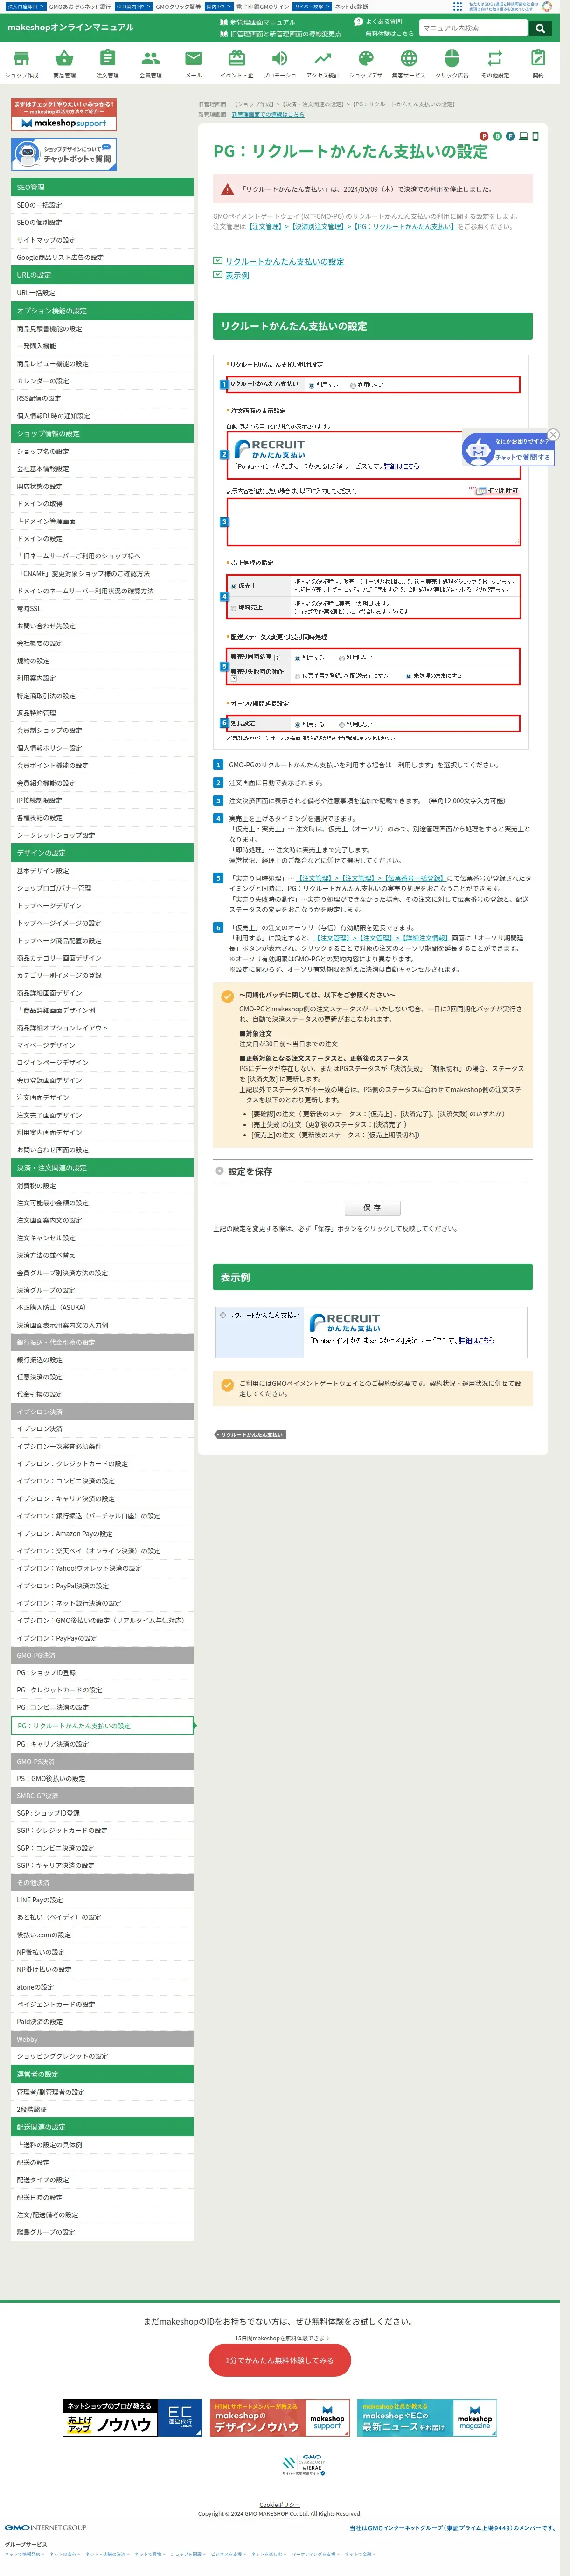Click the マニュアル内検索 search field

(x=473, y=28)
